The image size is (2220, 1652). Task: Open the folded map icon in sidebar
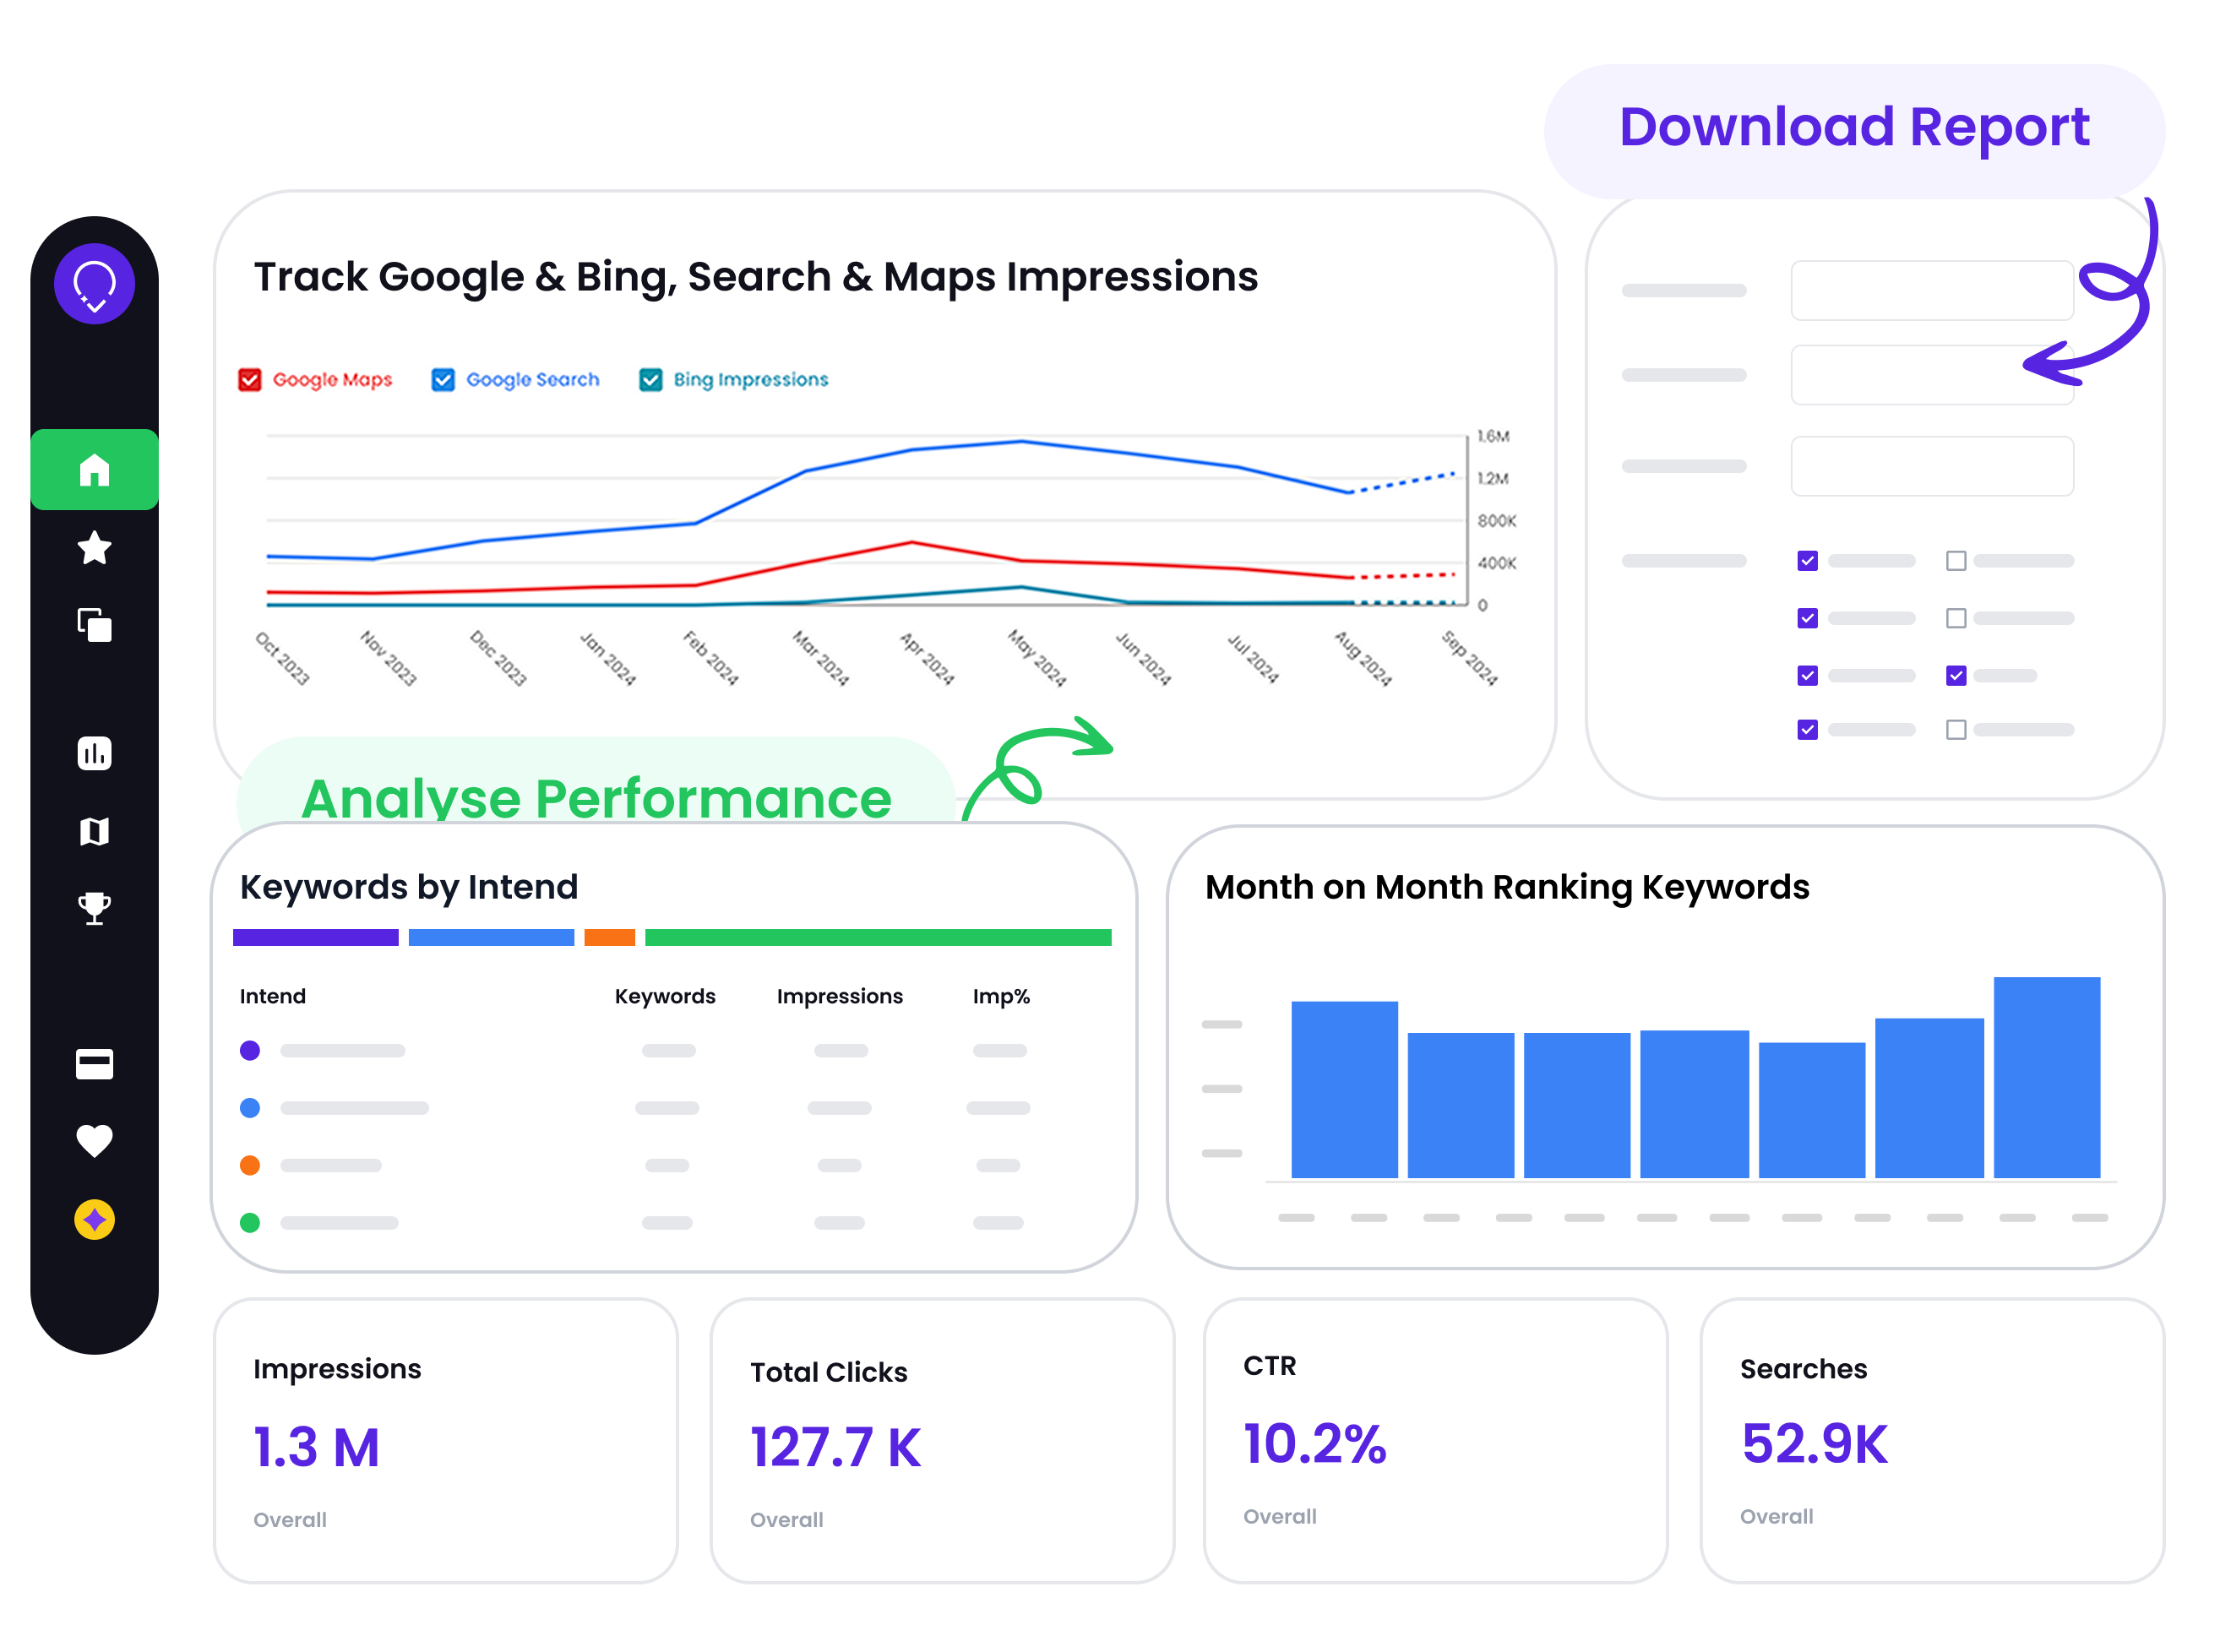coord(94,831)
